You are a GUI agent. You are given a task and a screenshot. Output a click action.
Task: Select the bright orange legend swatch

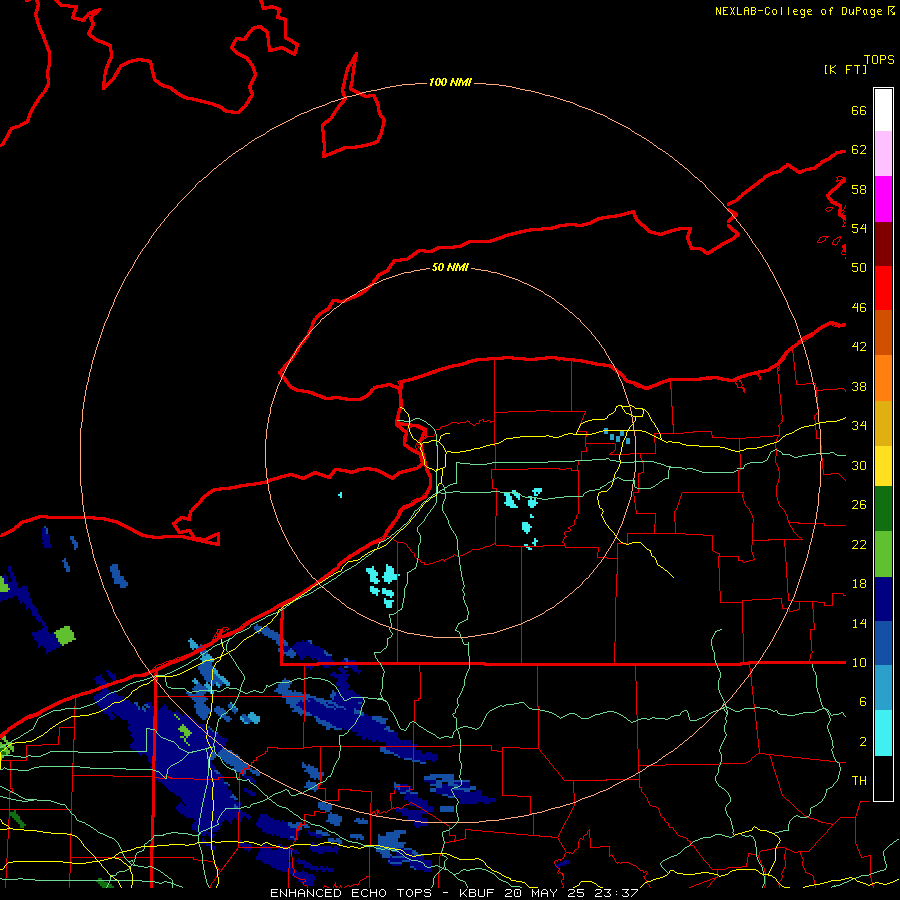(x=883, y=378)
